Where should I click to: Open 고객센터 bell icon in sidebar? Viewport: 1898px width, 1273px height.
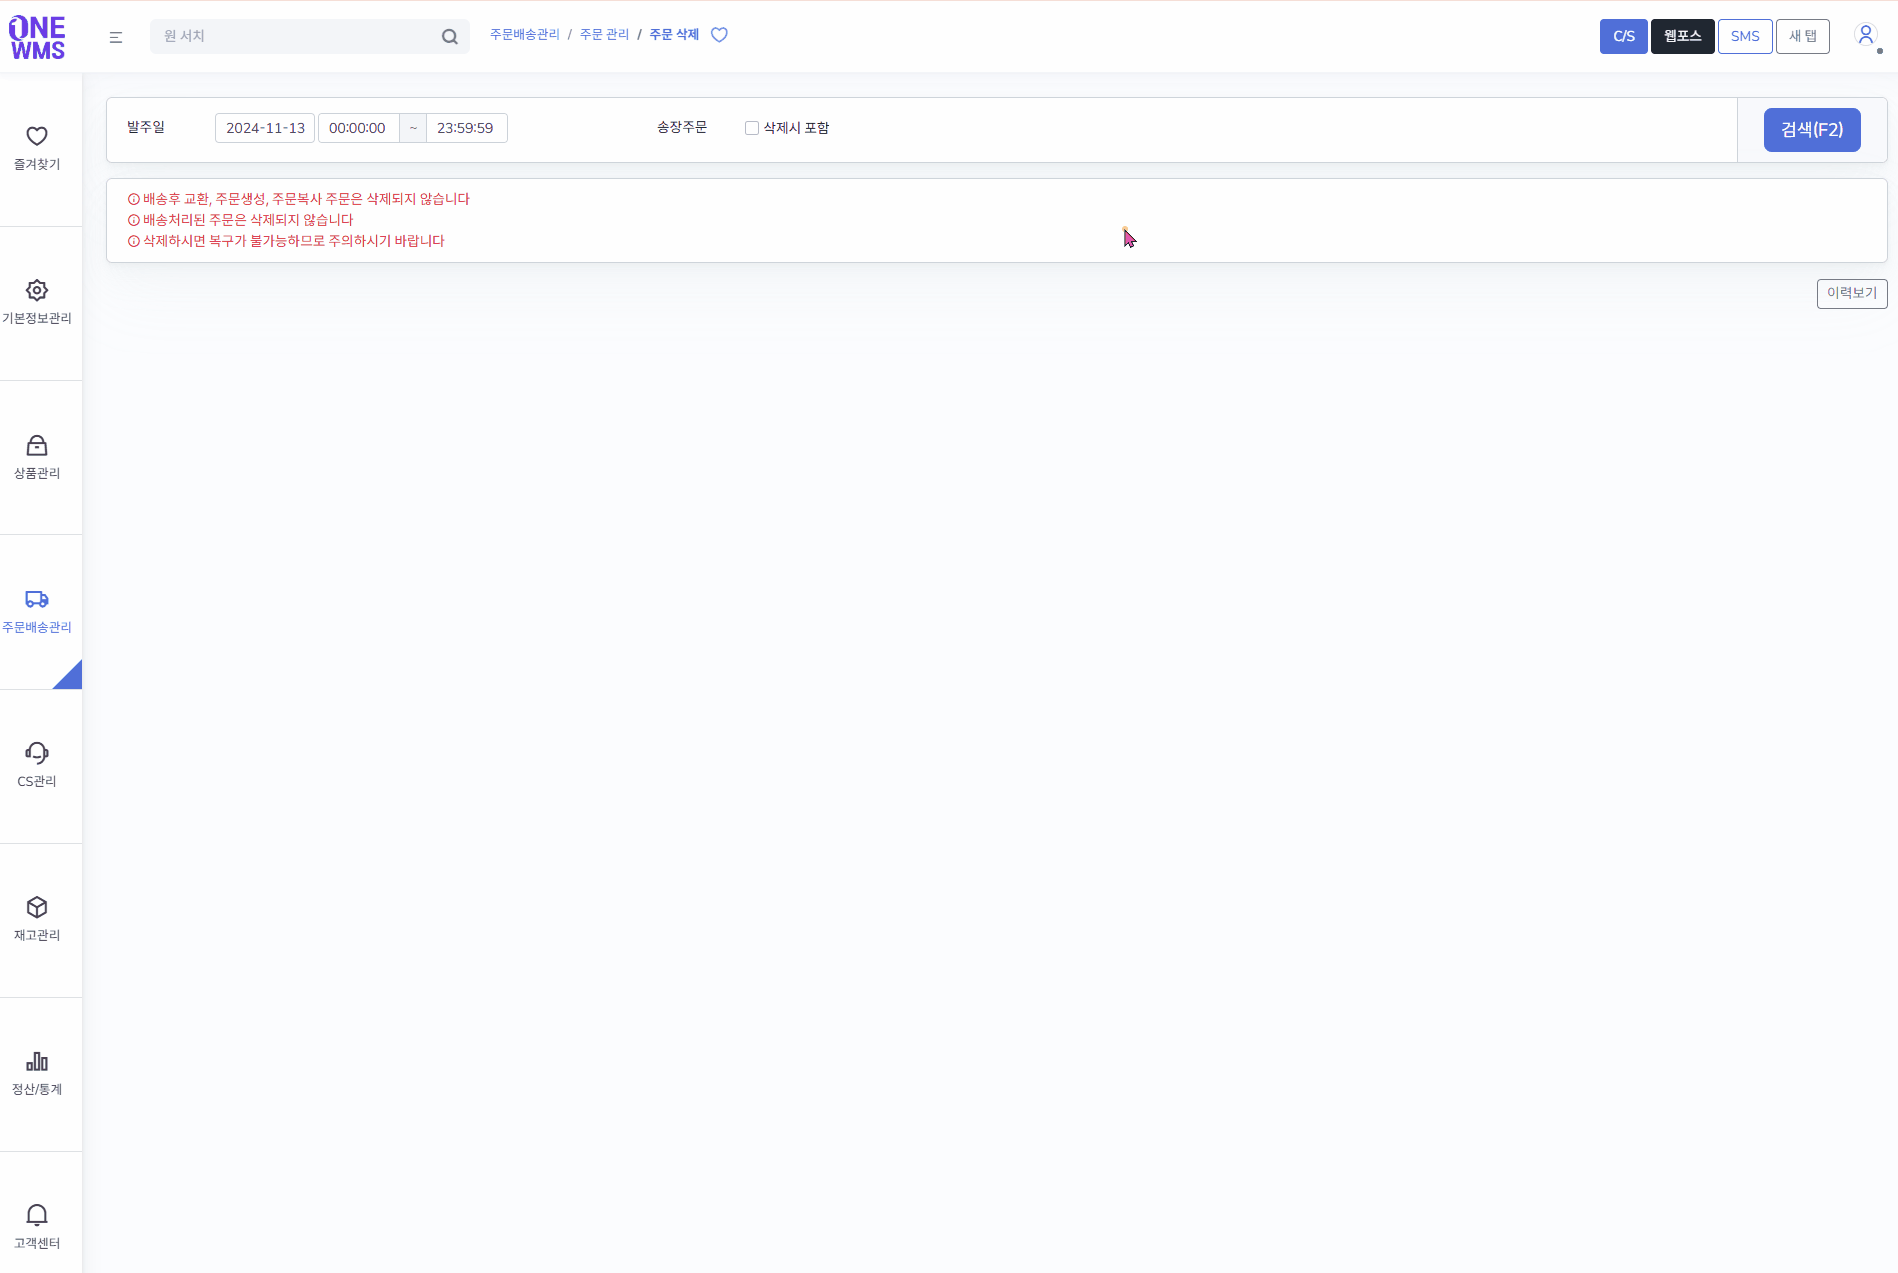click(37, 1215)
